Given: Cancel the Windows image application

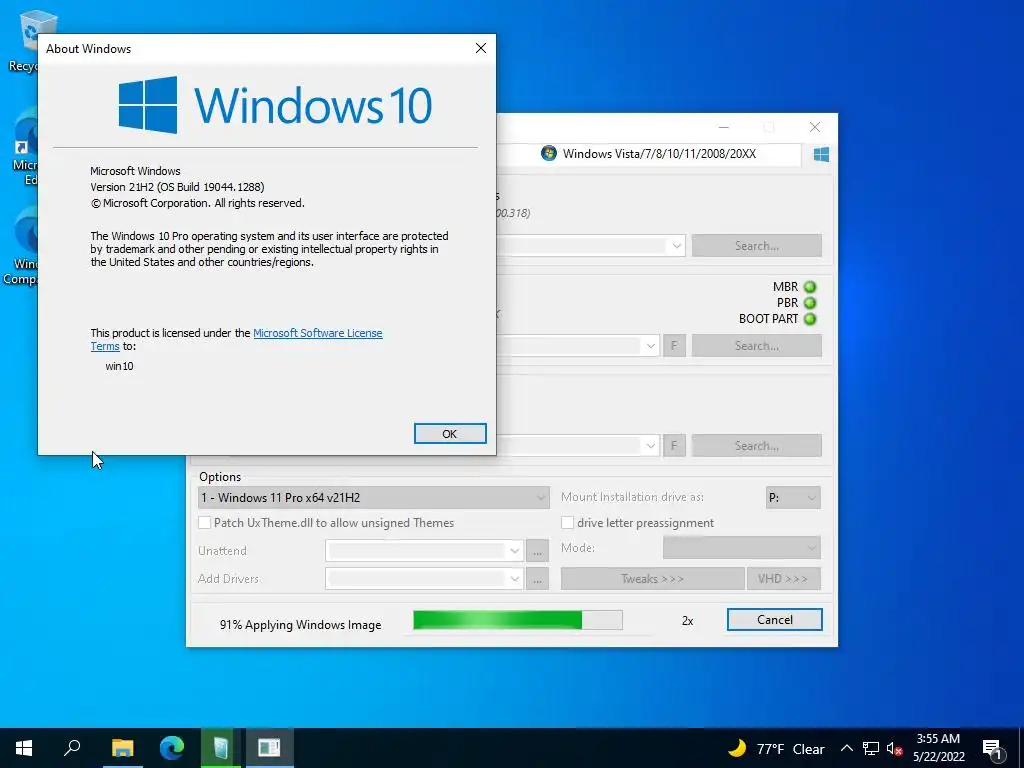Looking at the screenshot, I should 775,620.
